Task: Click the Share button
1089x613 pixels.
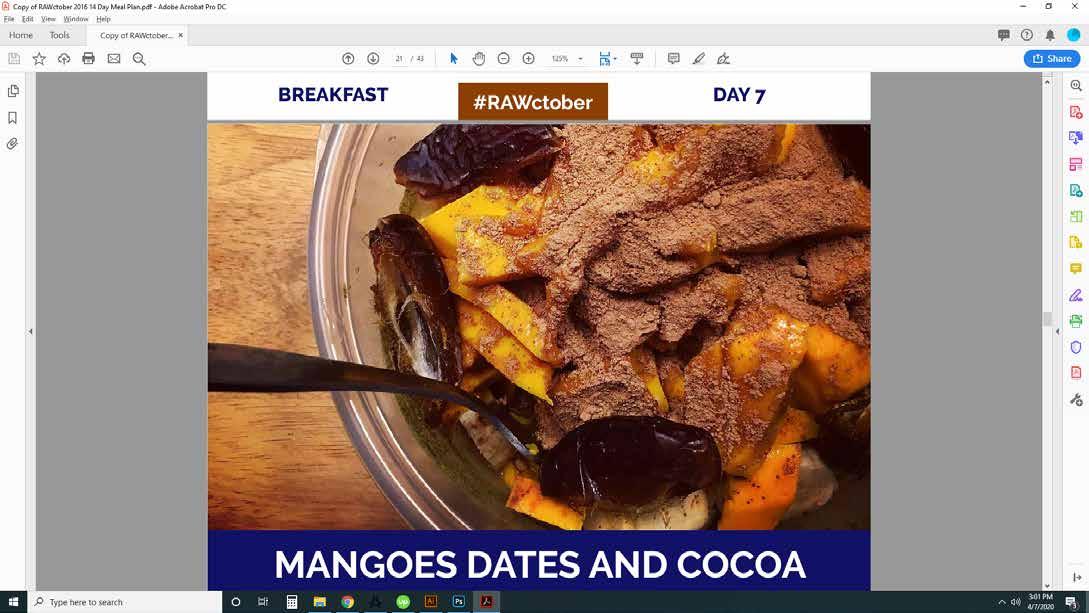Action: click(x=1051, y=59)
